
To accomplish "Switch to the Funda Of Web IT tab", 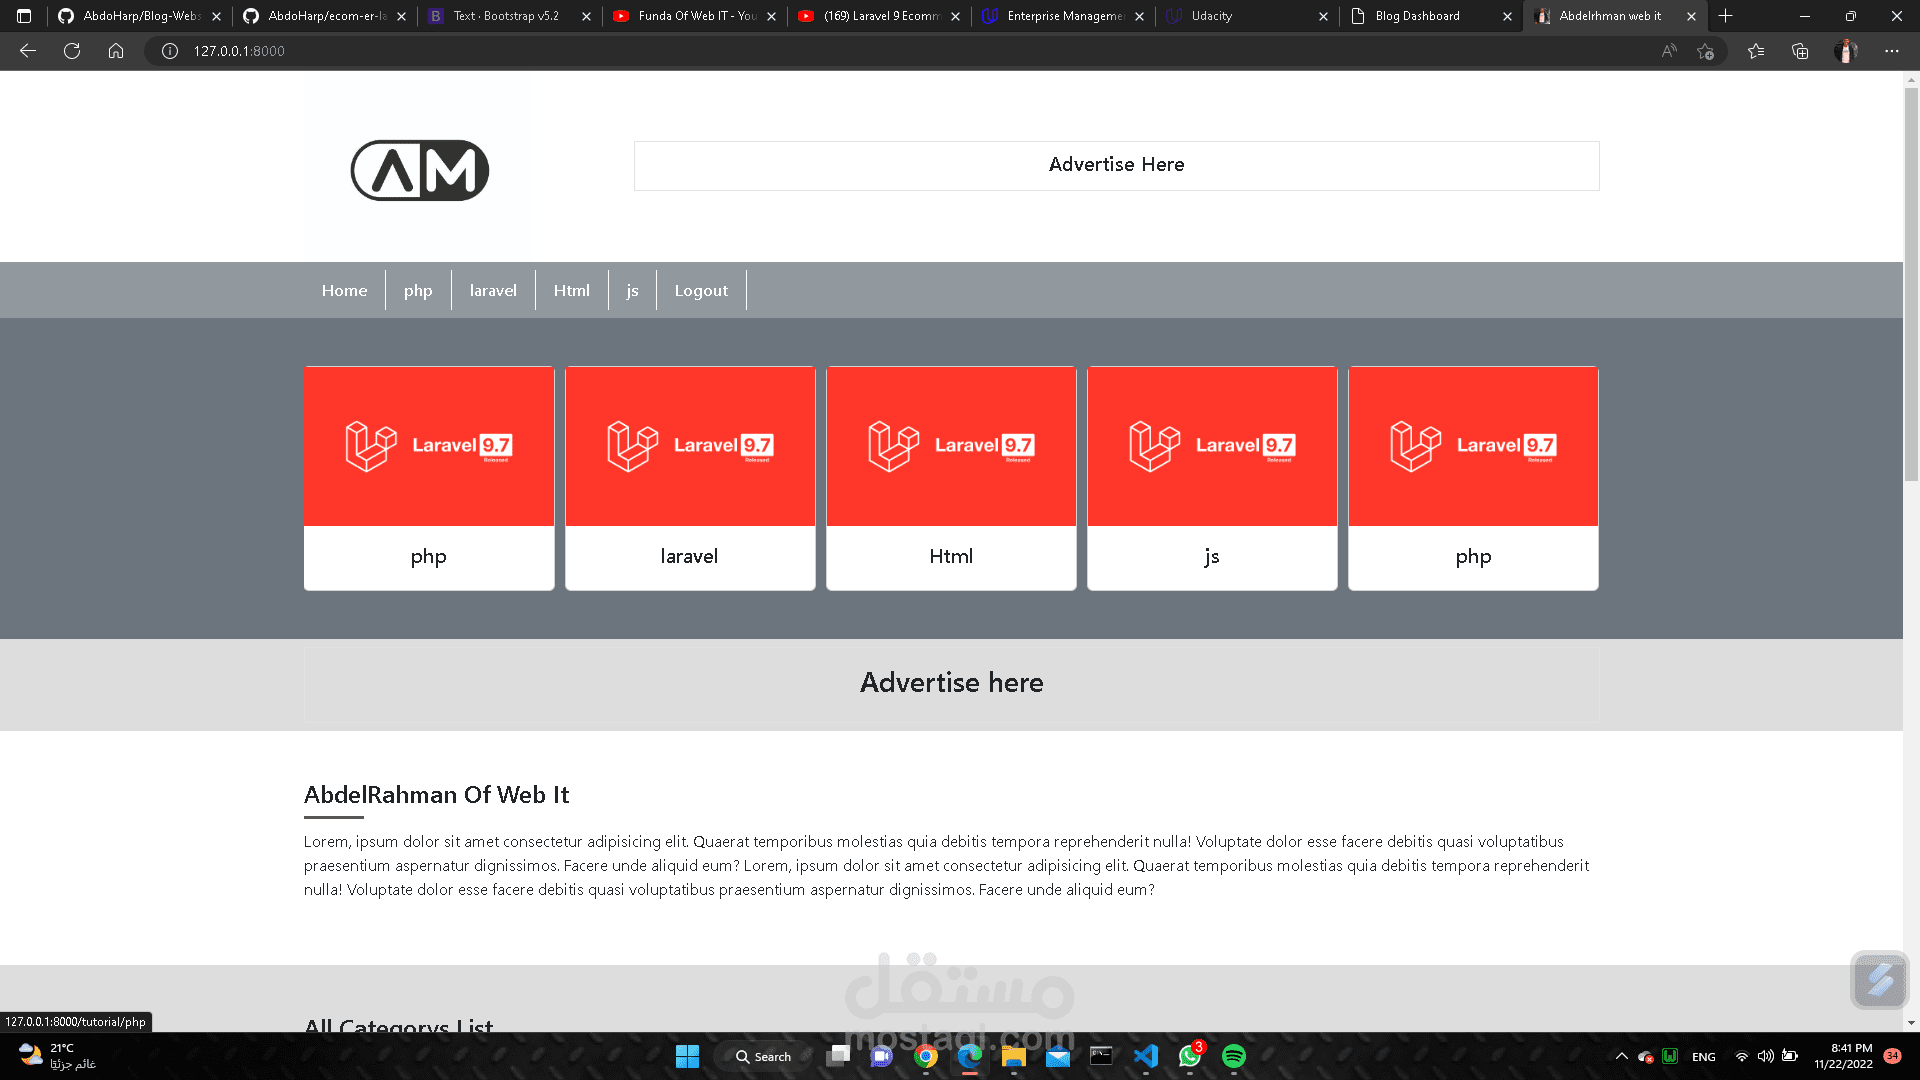I will click(695, 16).
